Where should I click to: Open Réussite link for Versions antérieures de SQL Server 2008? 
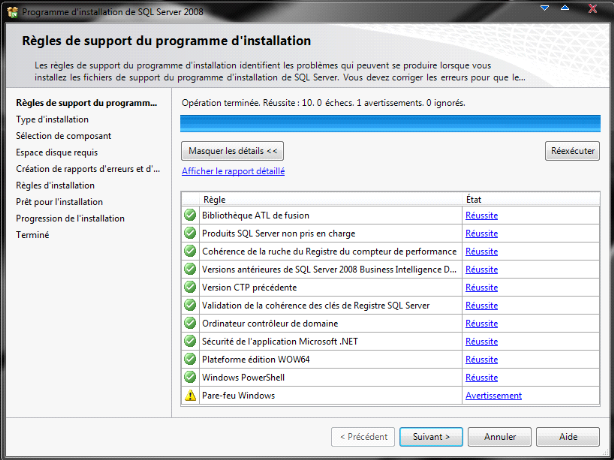[x=482, y=269]
